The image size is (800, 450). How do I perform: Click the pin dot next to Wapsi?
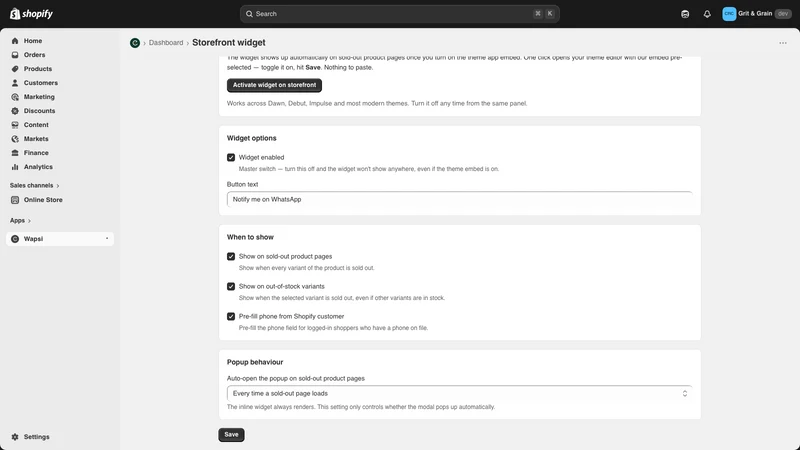click(x=107, y=238)
